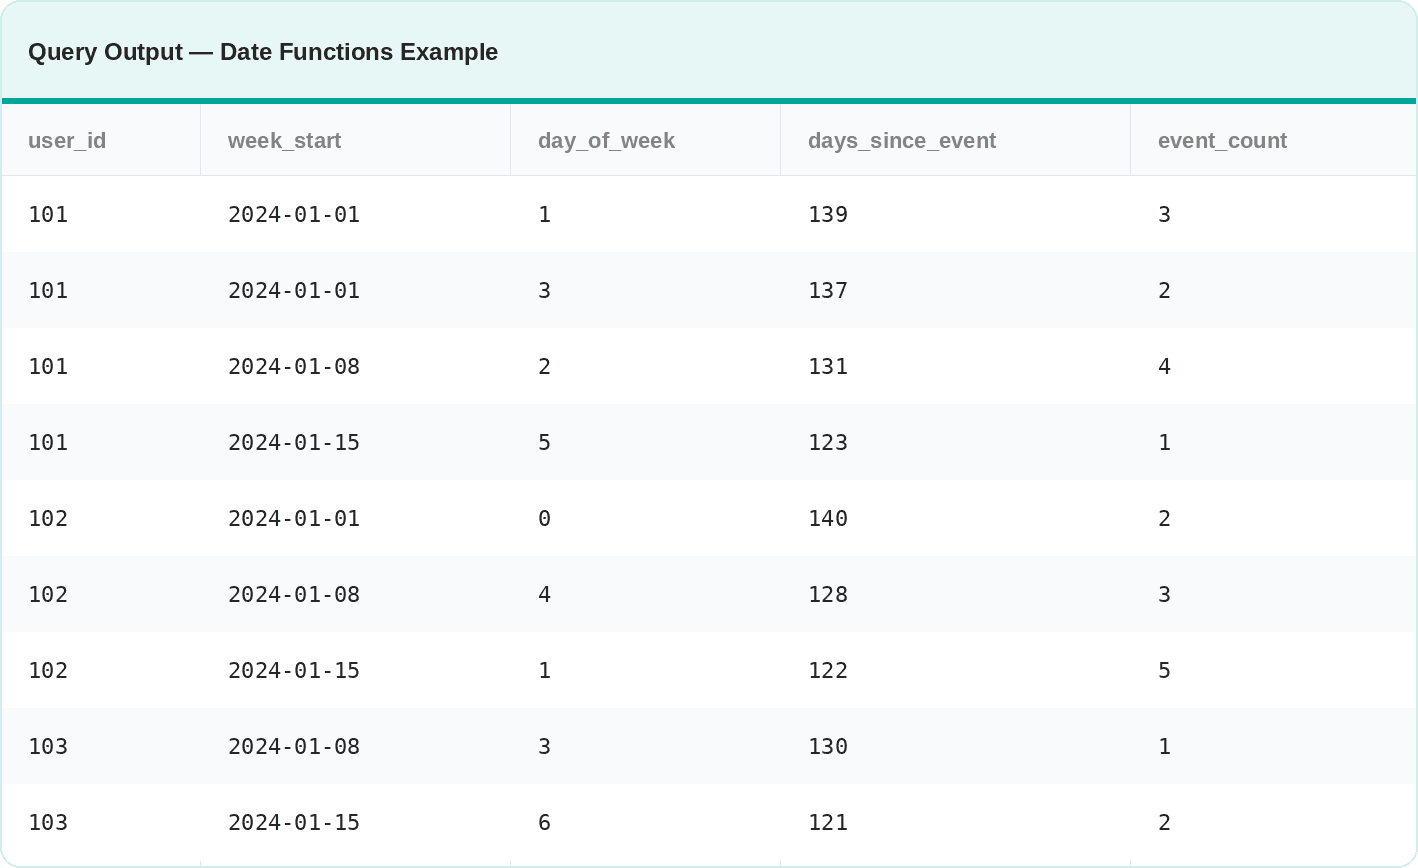Click user_id 103 in the row with 130
This screenshot has height=868, width=1418.
48,746
